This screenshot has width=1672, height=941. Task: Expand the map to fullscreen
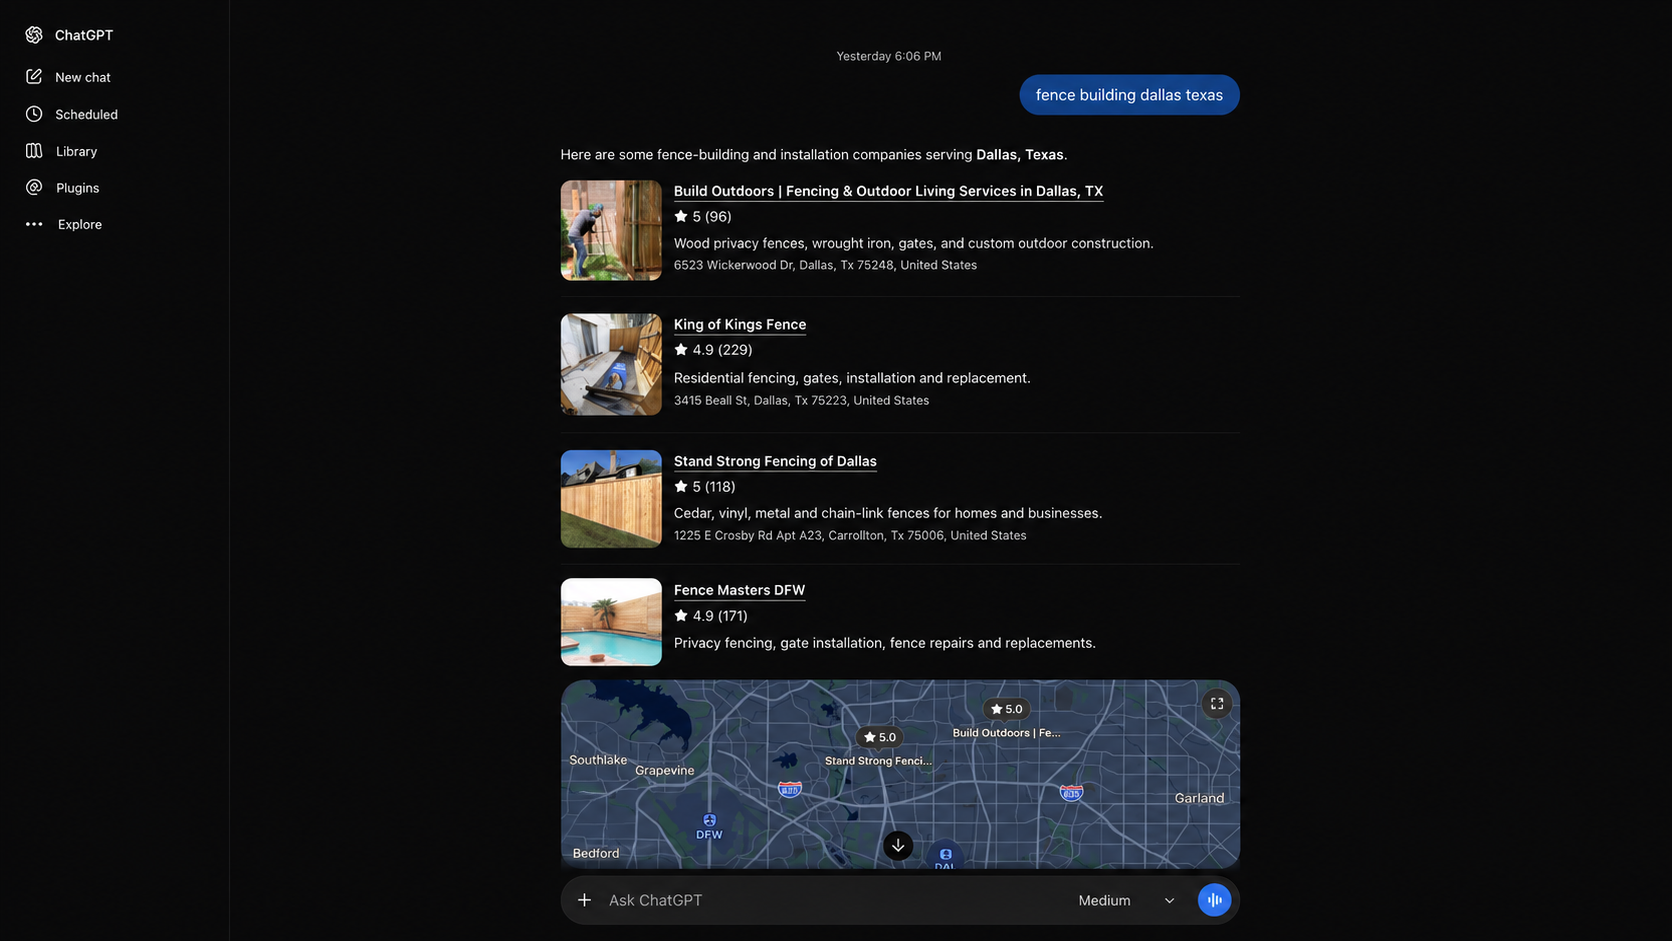1216,704
